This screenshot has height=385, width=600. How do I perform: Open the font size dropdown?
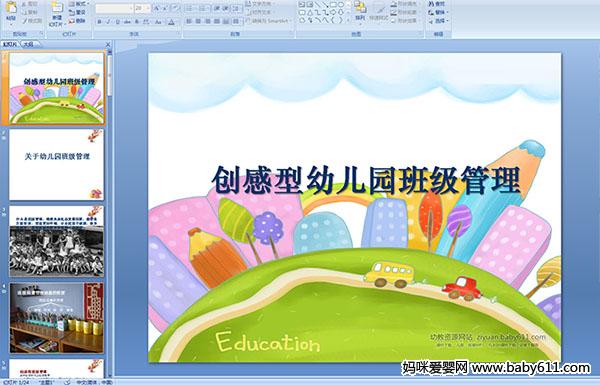(148, 8)
